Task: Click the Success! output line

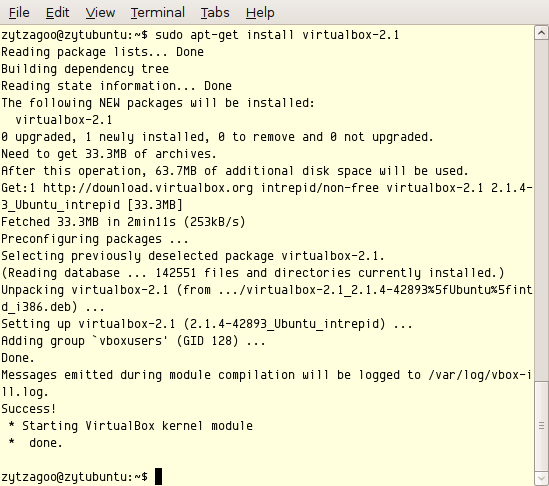Action: pos(28,409)
